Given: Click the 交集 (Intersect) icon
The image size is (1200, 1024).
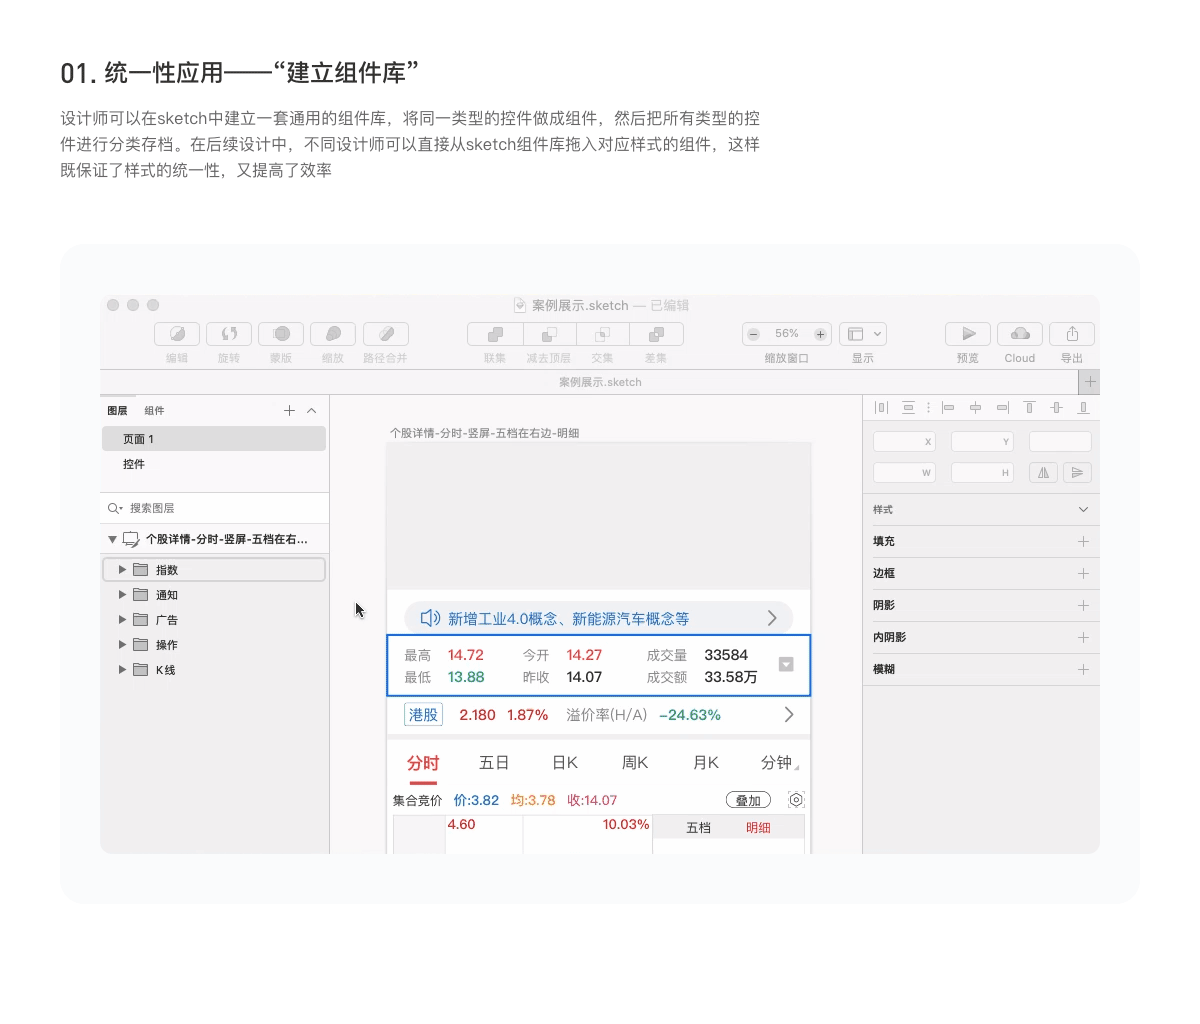Looking at the screenshot, I should tap(602, 334).
